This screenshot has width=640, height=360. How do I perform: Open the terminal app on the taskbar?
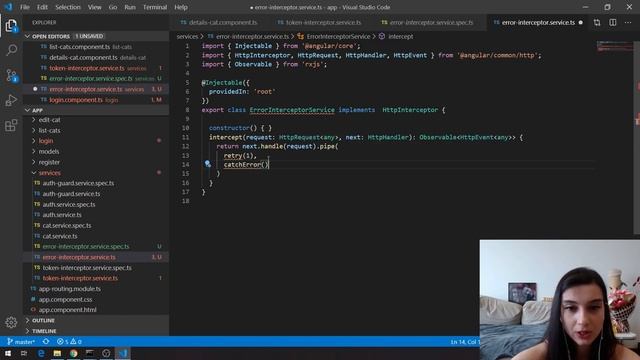[x=90, y=353]
